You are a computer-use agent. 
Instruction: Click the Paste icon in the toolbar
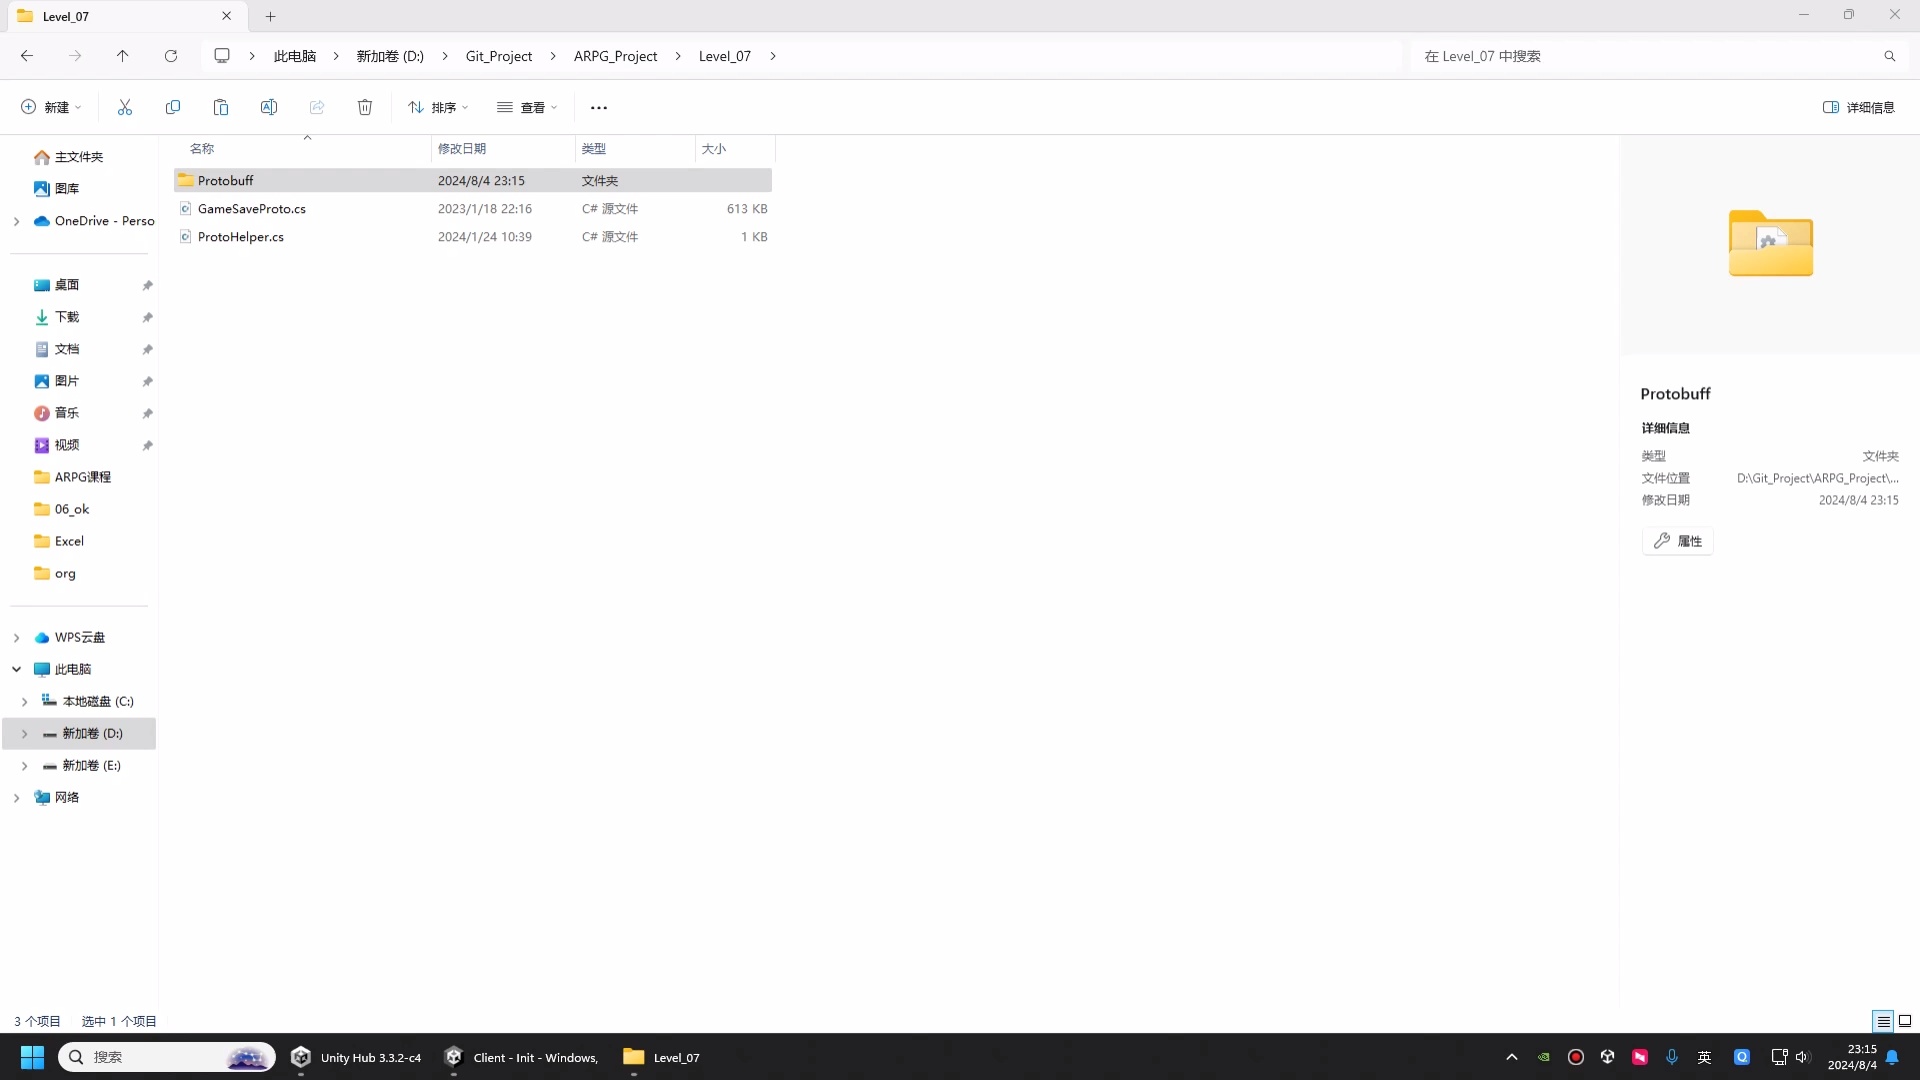(221, 107)
